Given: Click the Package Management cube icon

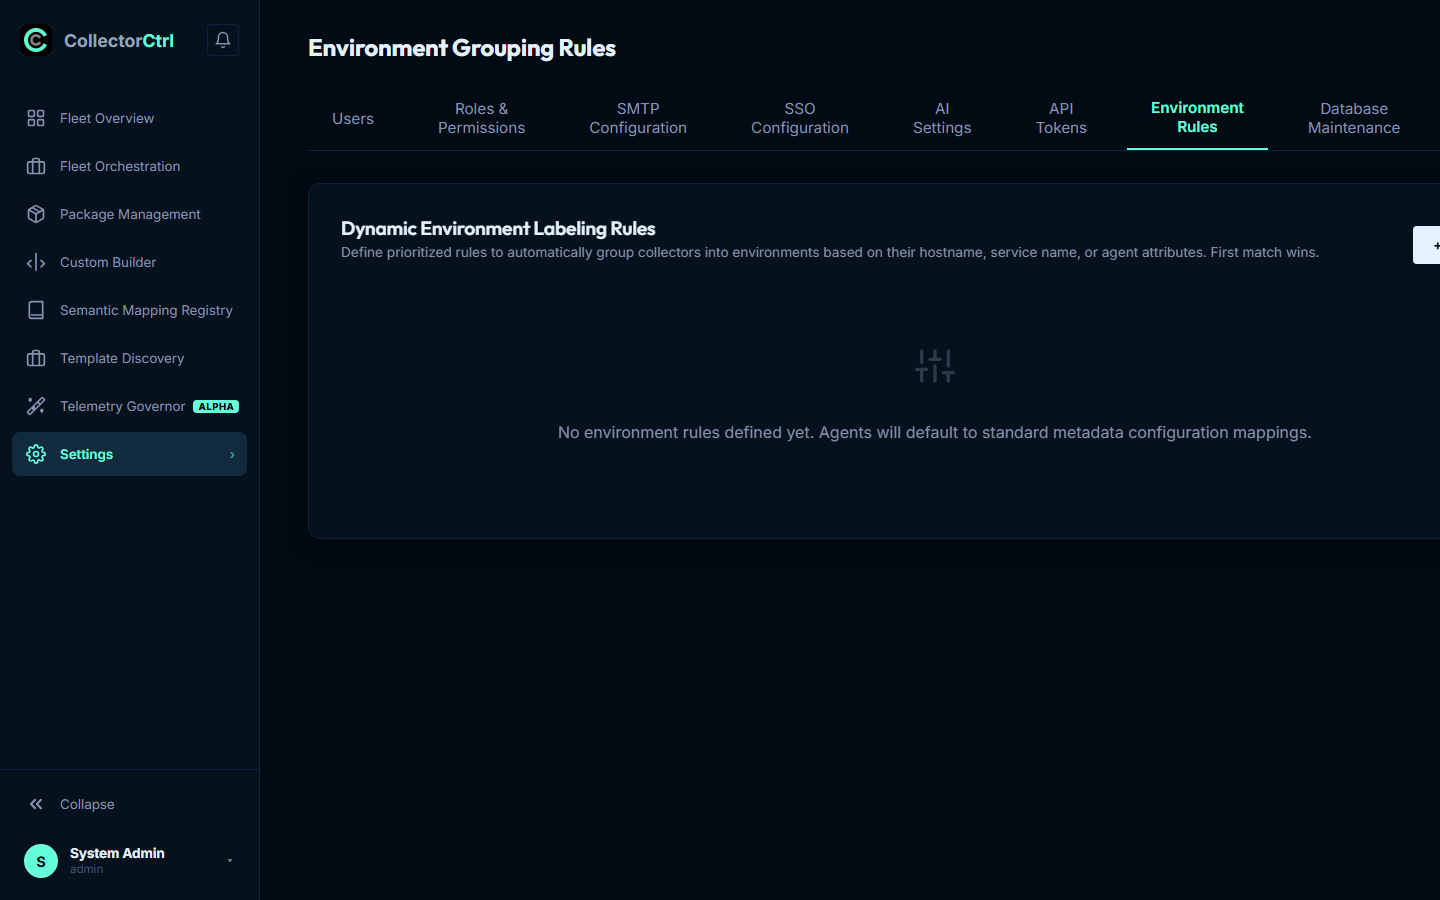Looking at the screenshot, I should (x=36, y=214).
